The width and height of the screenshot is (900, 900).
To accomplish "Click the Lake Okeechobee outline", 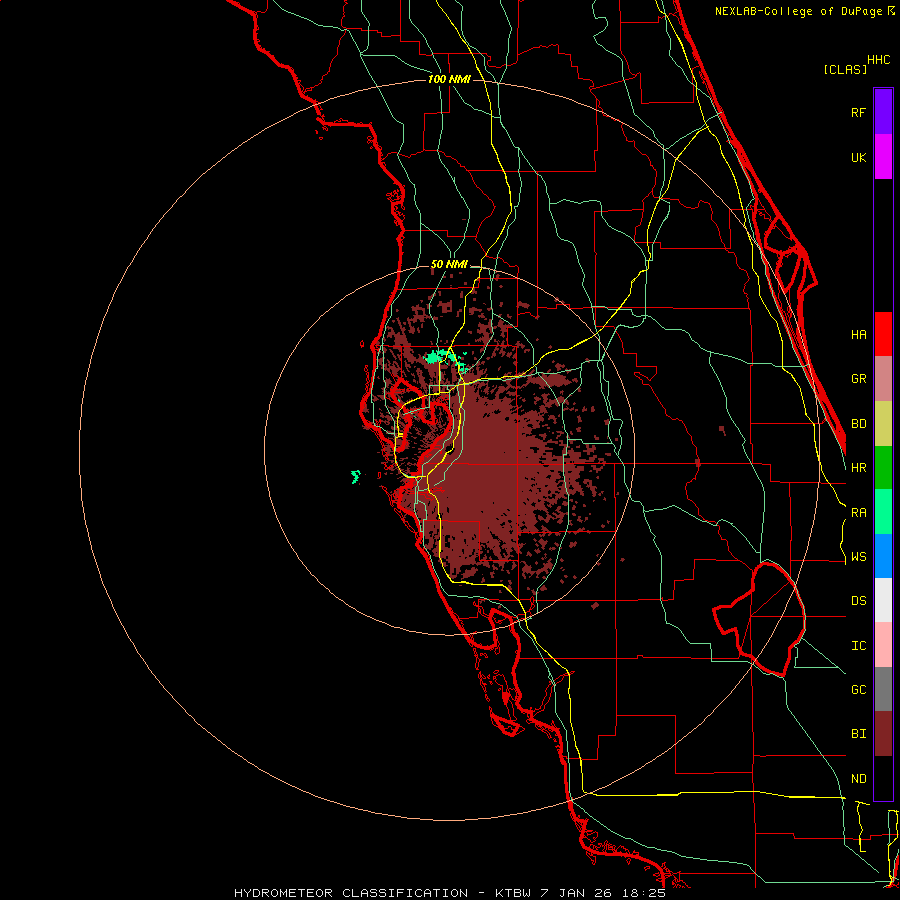I will click(759, 619).
